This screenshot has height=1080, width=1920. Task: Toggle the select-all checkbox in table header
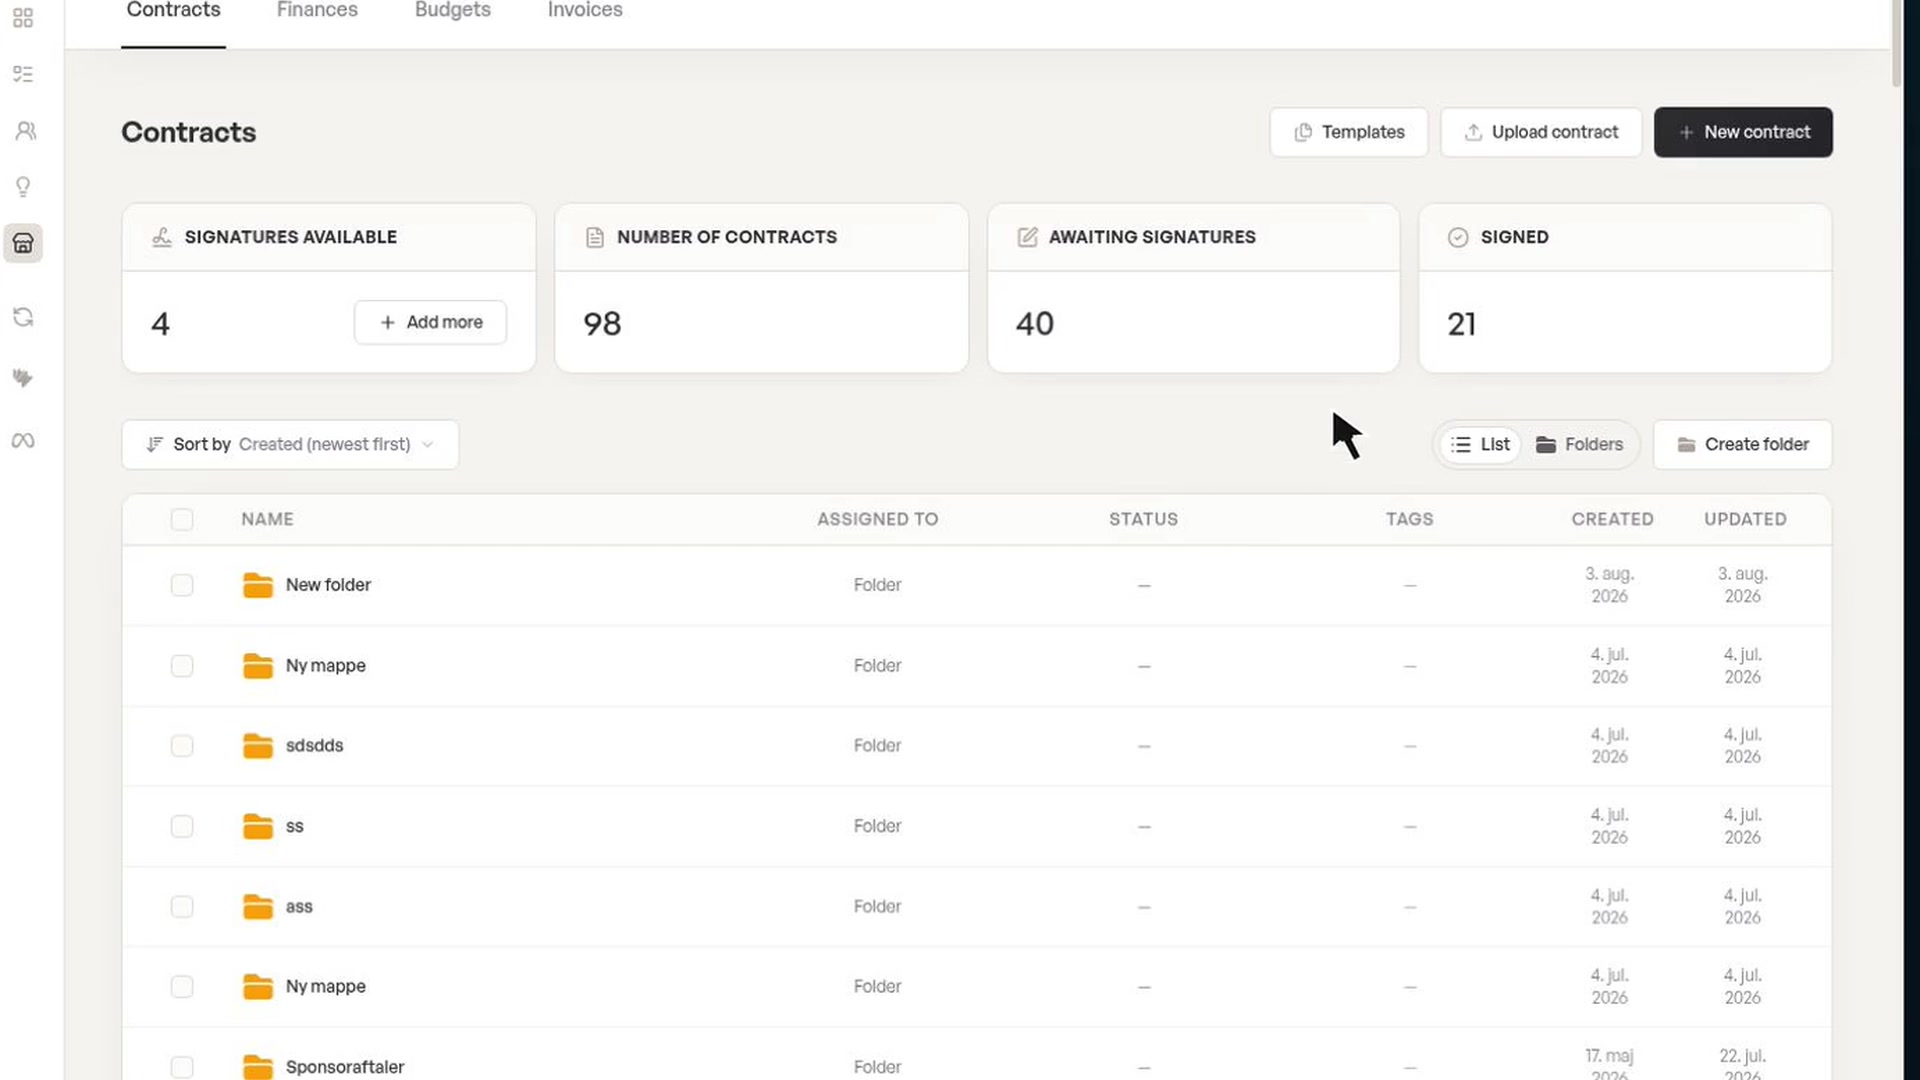click(x=182, y=519)
